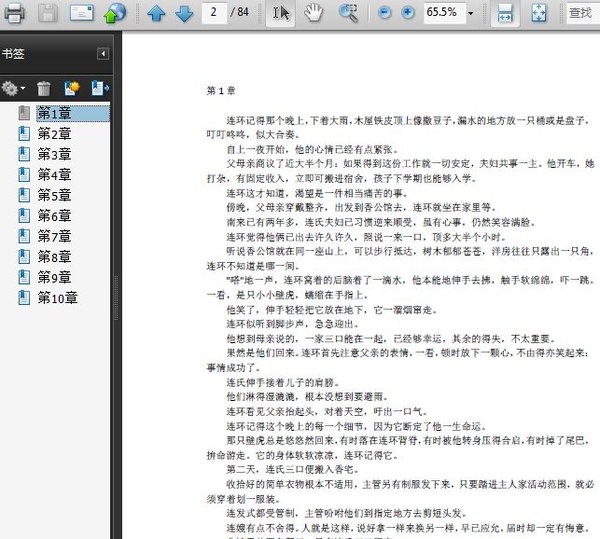Collapse the 书签 bookmarks panel
Image resolution: width=600 pixels, height=539 pixels.
pyautogui.click(x=103, y=54)
